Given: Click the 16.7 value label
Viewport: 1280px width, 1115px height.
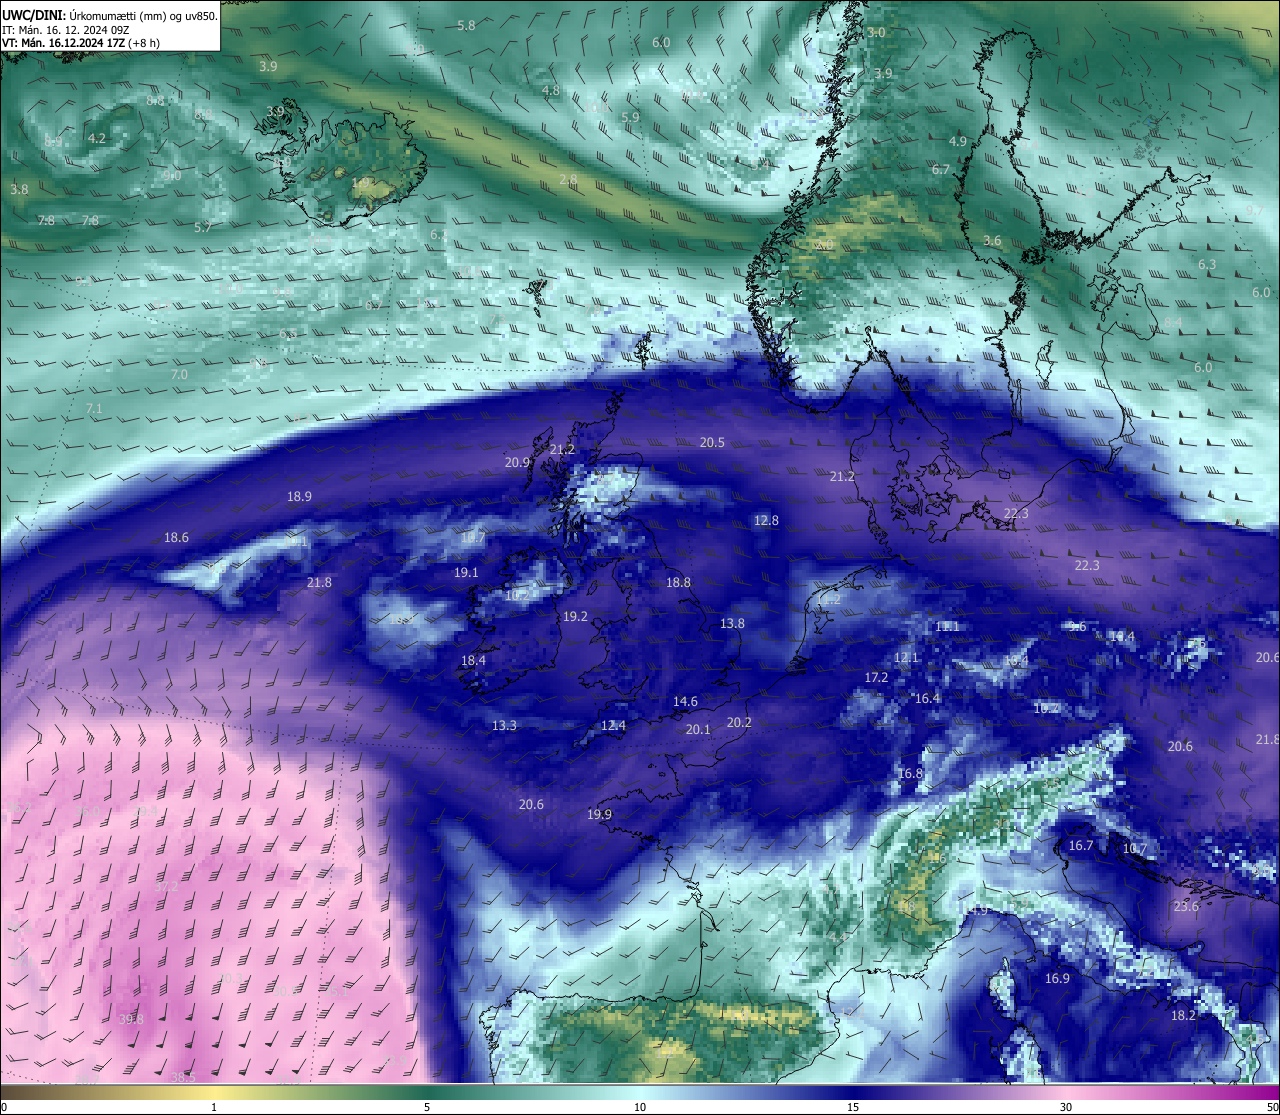Looking at the screenshot, I should click(x=1081, y=845).
